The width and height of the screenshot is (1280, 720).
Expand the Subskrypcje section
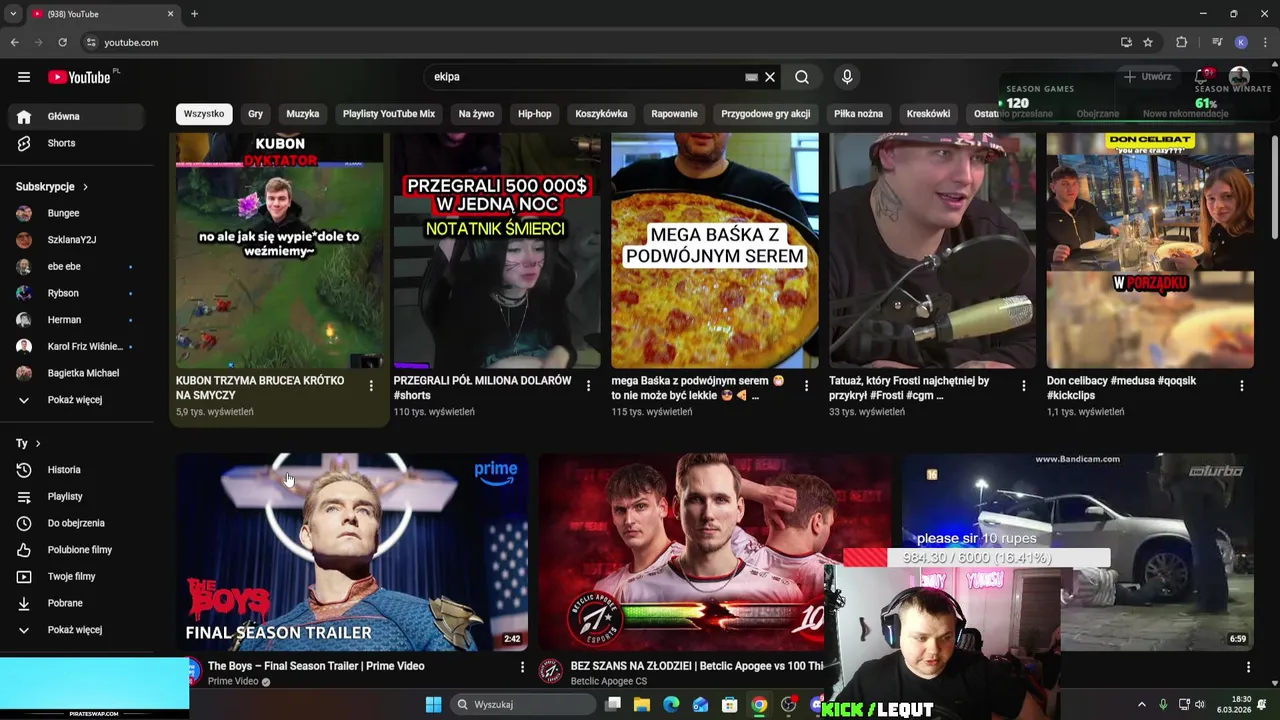click(x=52, y=187)
